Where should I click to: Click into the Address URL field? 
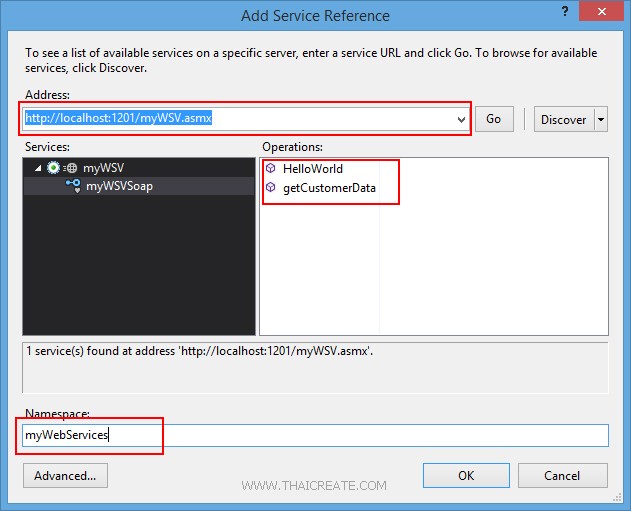point(240,119)
